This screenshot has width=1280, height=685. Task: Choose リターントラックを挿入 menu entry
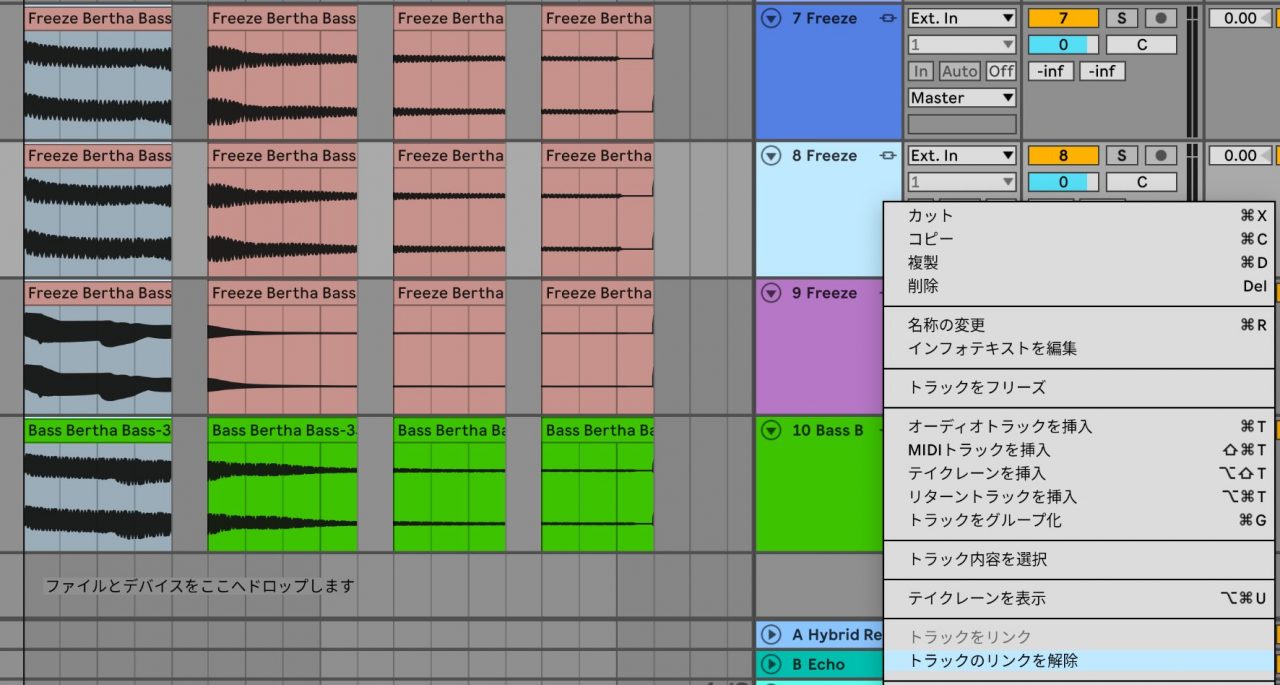pos(1080,496)
